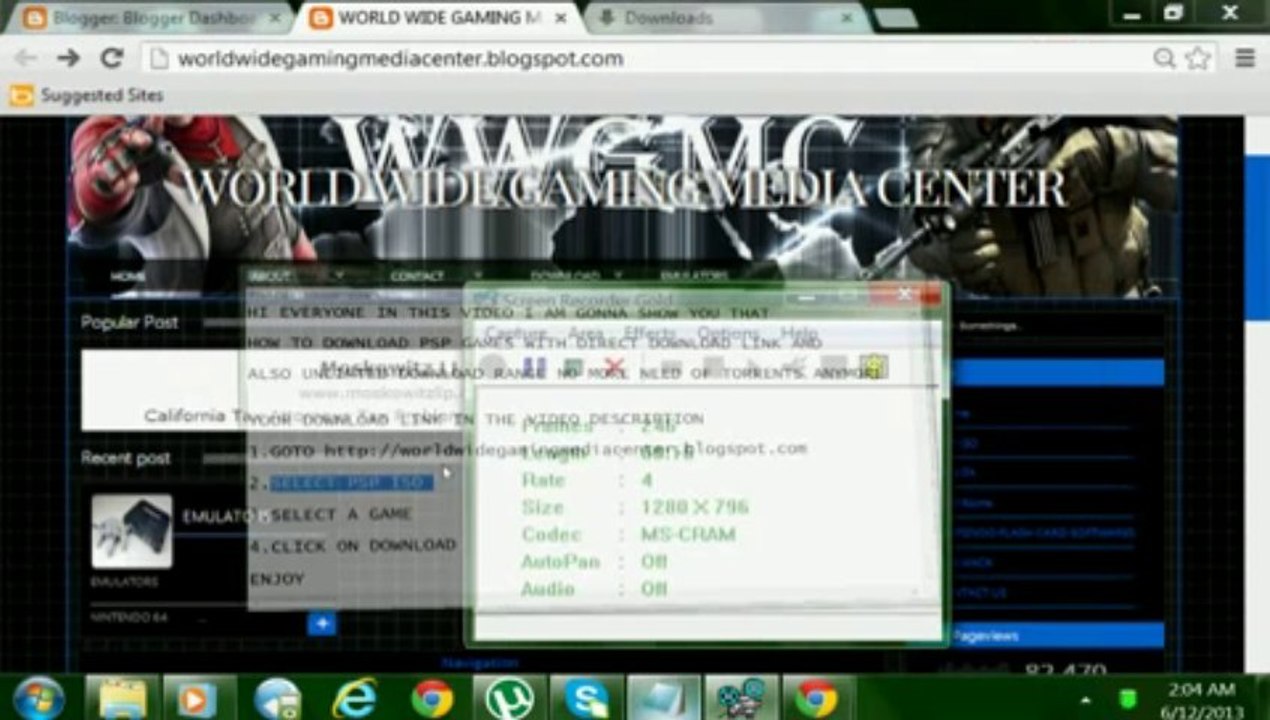Click the Chrome forward arrow
This screenshot has height=720, width=1270.
[68, 58]
